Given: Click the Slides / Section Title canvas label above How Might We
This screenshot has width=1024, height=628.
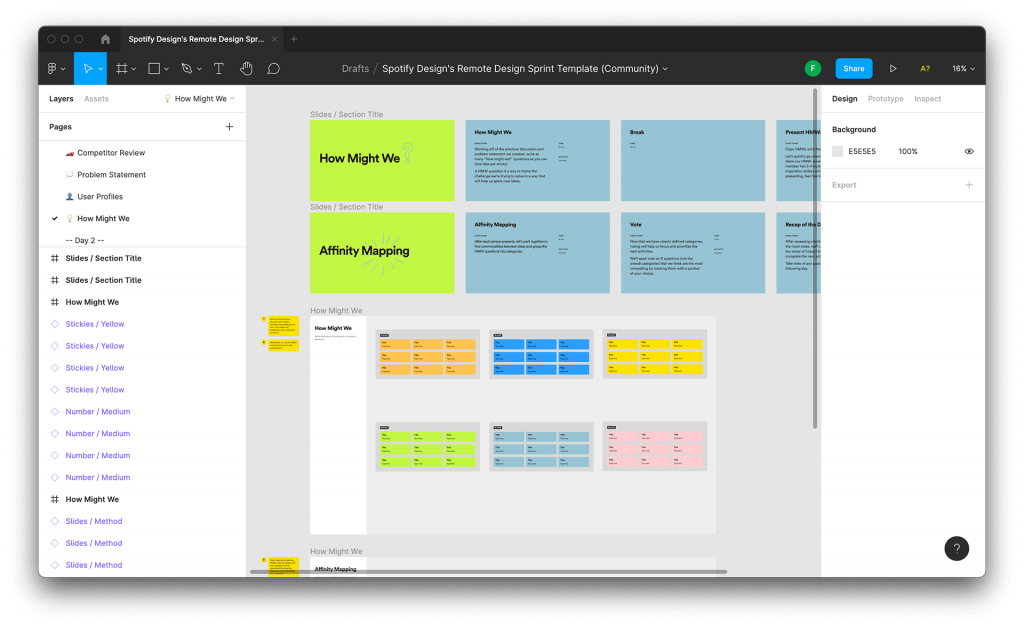Looking at the screenshot, I should (346, 114).
